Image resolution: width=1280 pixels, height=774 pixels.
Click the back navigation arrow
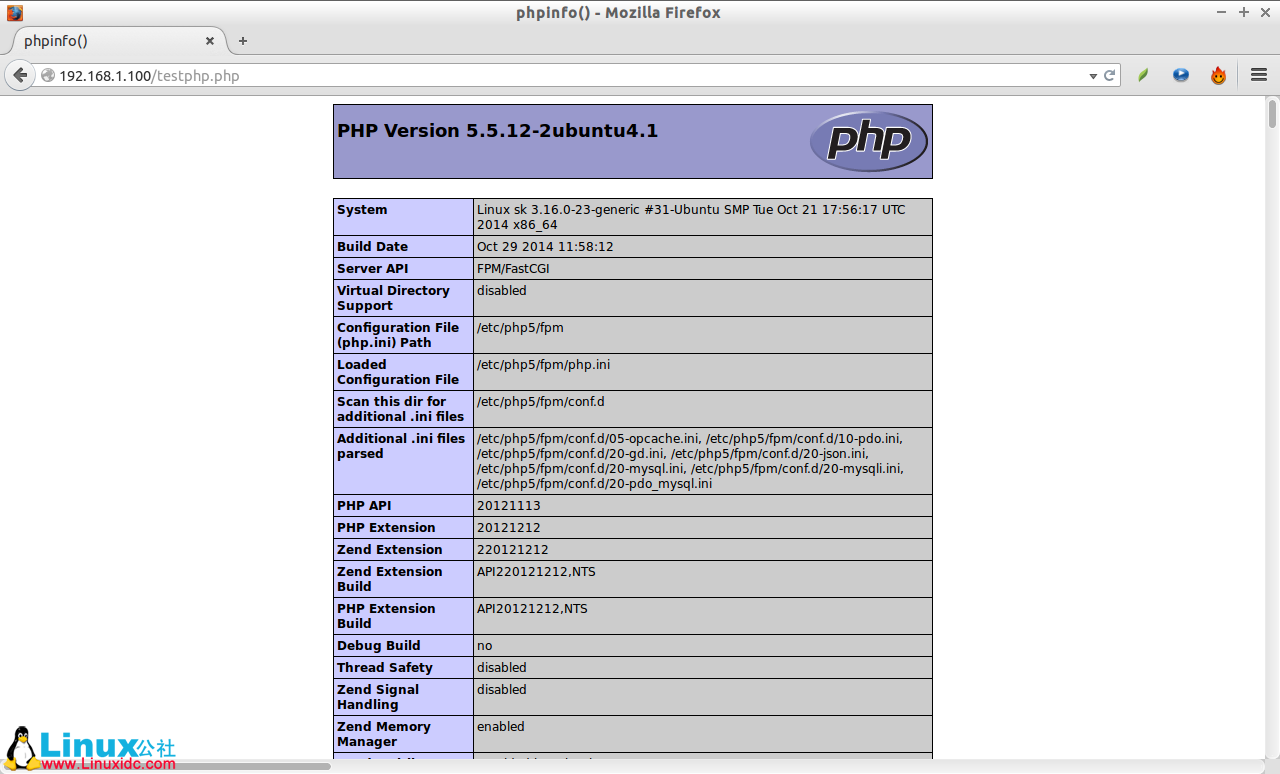coord(20,75)
